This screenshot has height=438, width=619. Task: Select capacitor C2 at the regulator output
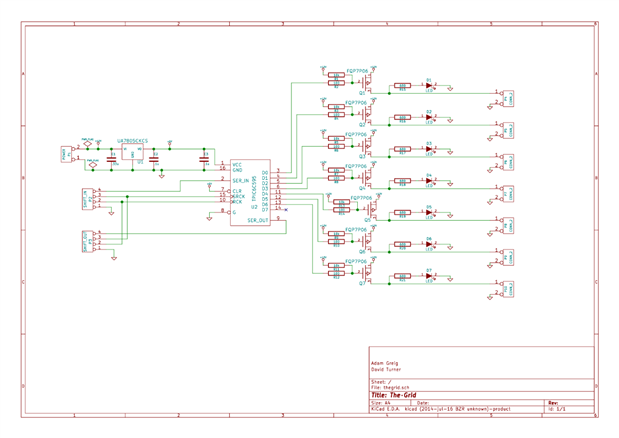click(x=154, y=159)
